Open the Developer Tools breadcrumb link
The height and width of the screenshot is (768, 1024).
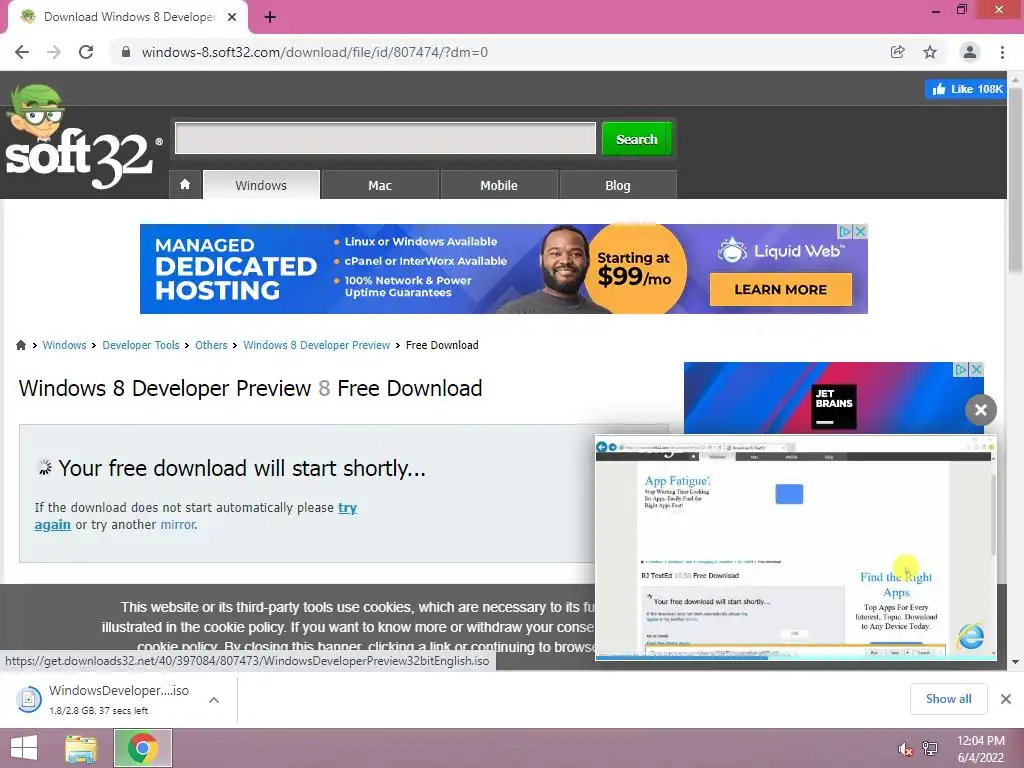(x=140, y=345)
